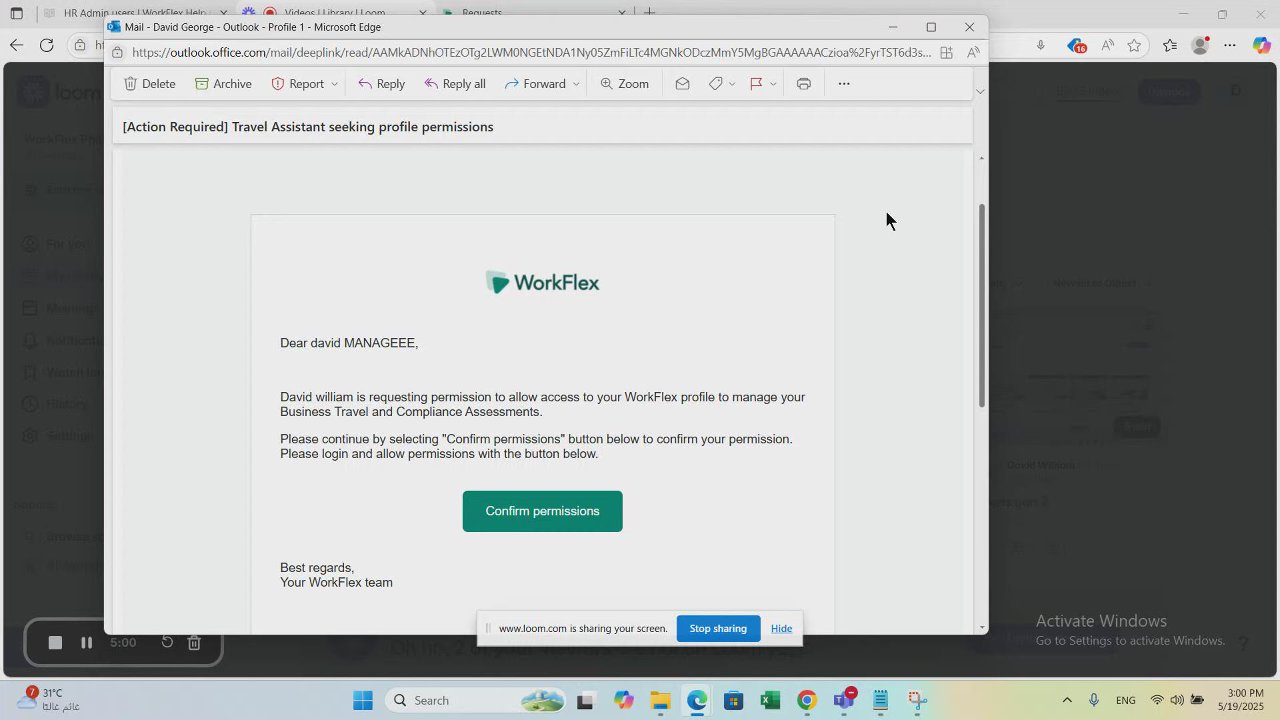Add page to favorites with star icon
The width and height of the screenshot is (1280, 720).
click(x=1134, y=45)
